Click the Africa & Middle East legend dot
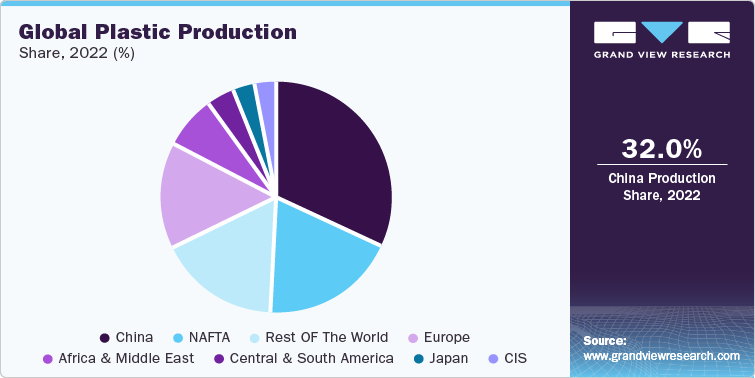This screenshot has width=755, height=378. 47,359
